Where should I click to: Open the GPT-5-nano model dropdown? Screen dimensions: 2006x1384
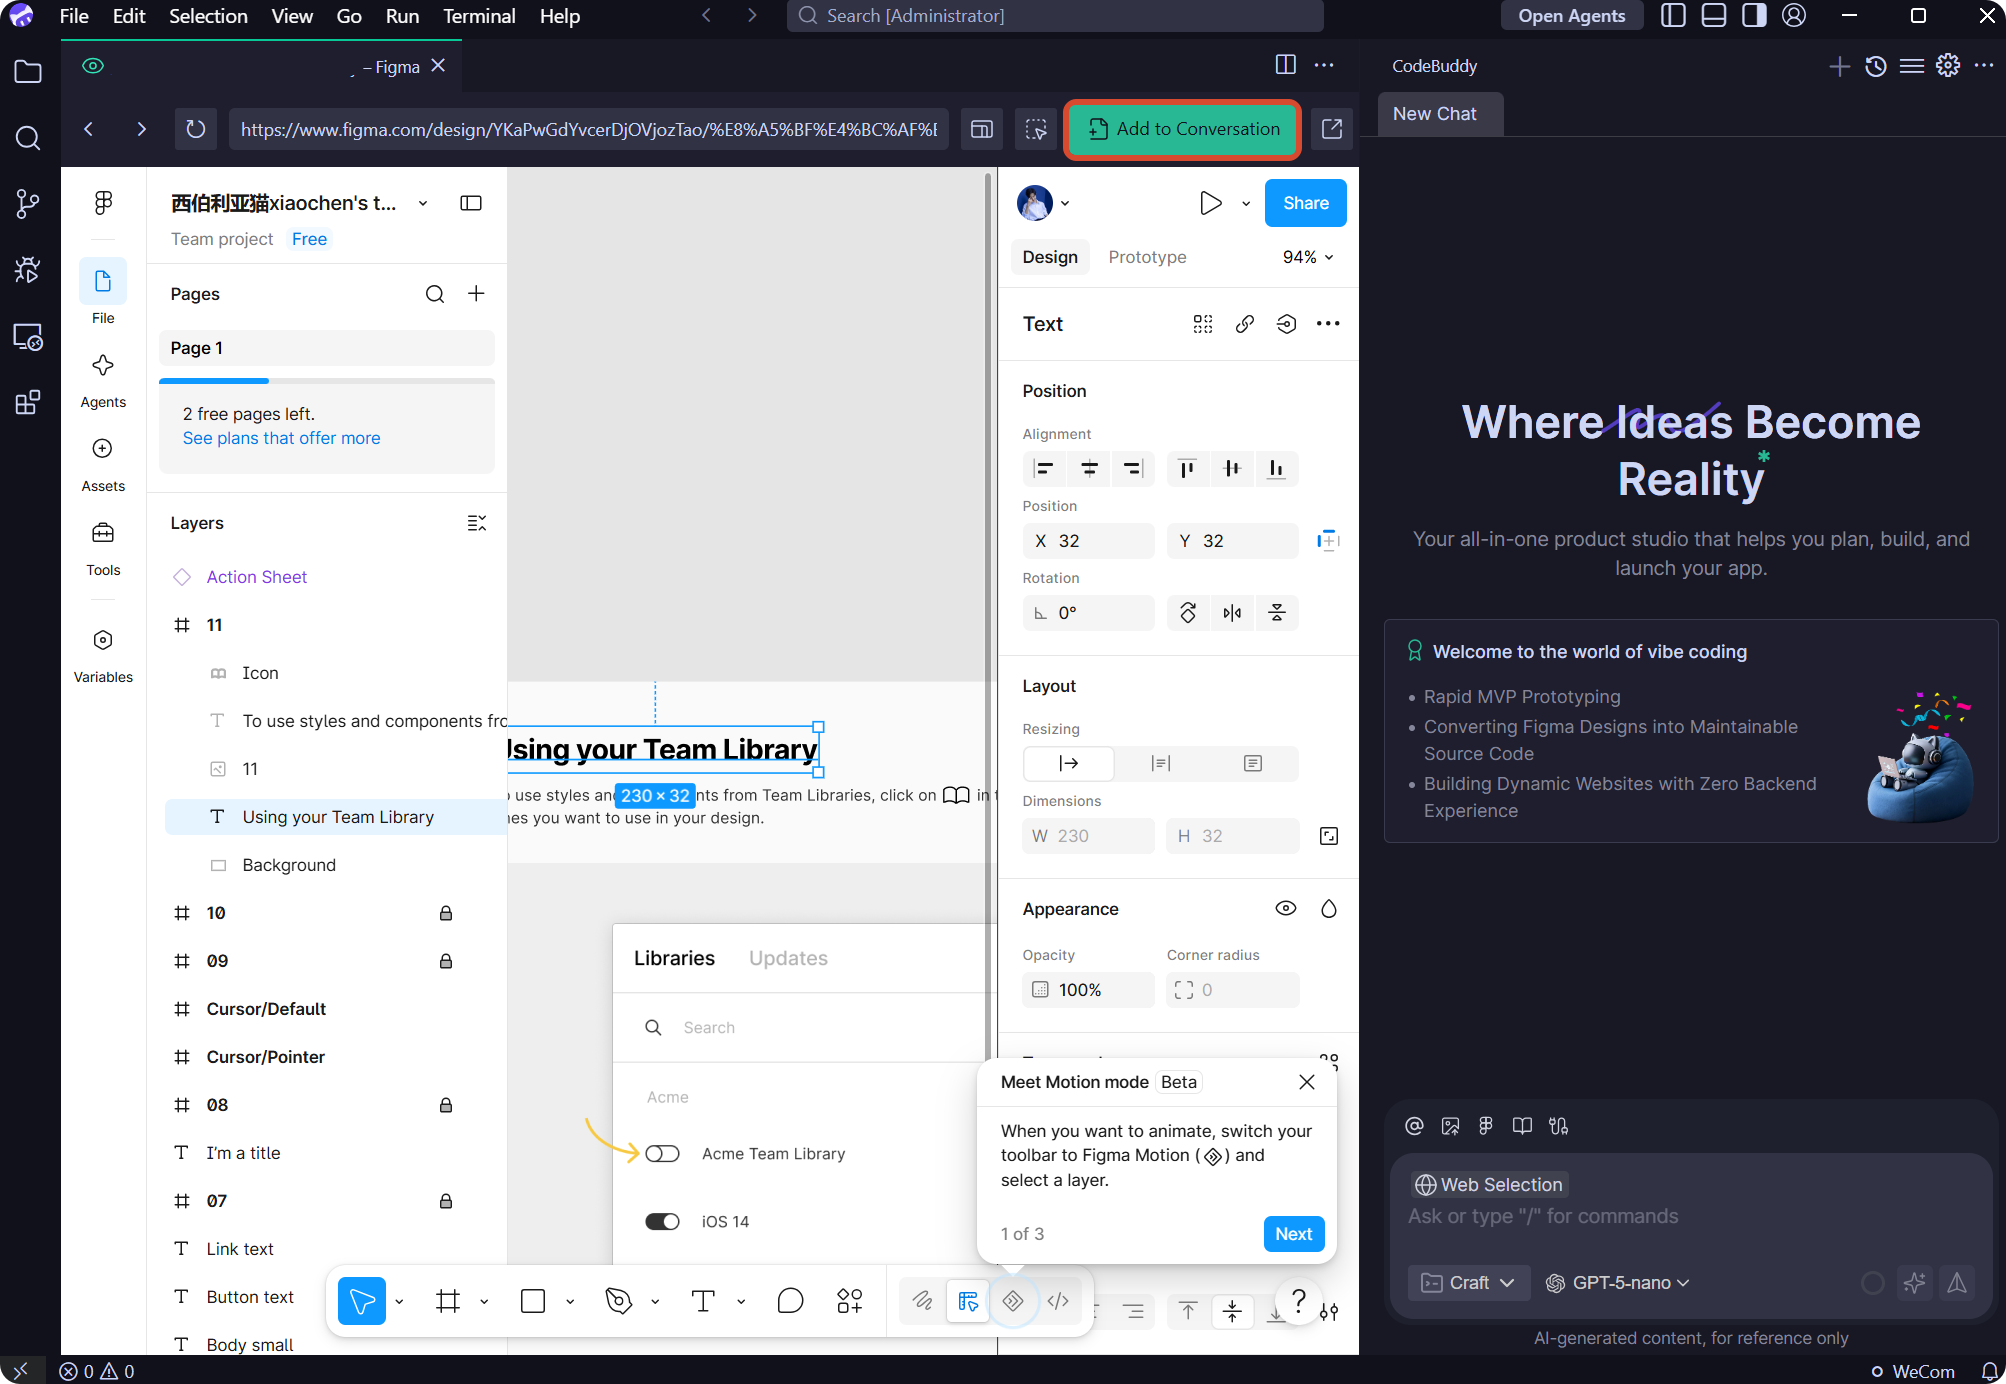tap(1618, 1283)
